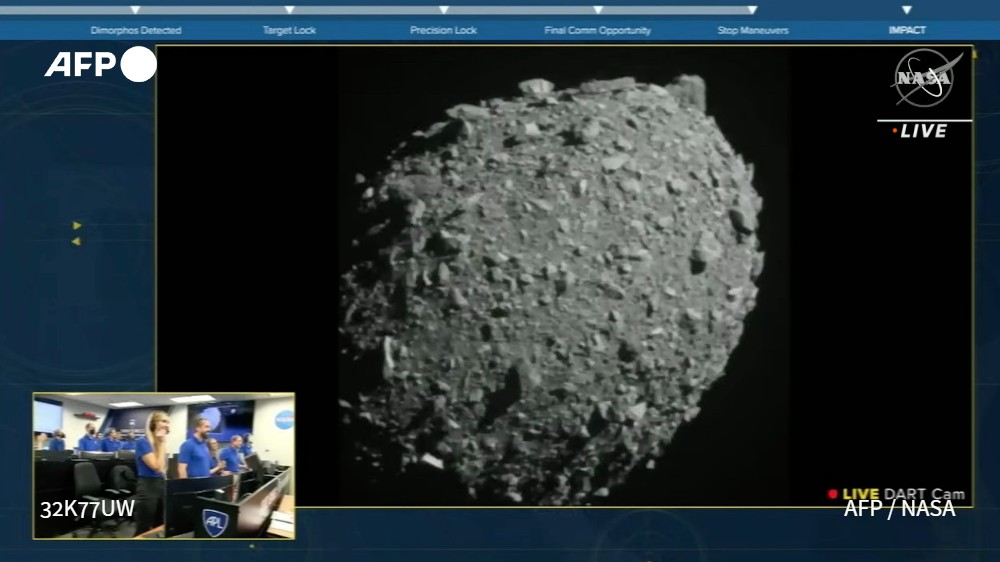Click the IMPACT timeline label
Image resolution: width=1000 pixels, height=562 pixels.
tap(907, 30)
